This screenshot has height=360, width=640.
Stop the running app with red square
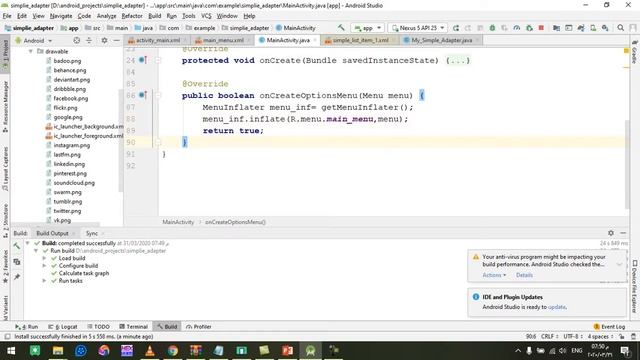pyautogui.click(x=541, y=28)
